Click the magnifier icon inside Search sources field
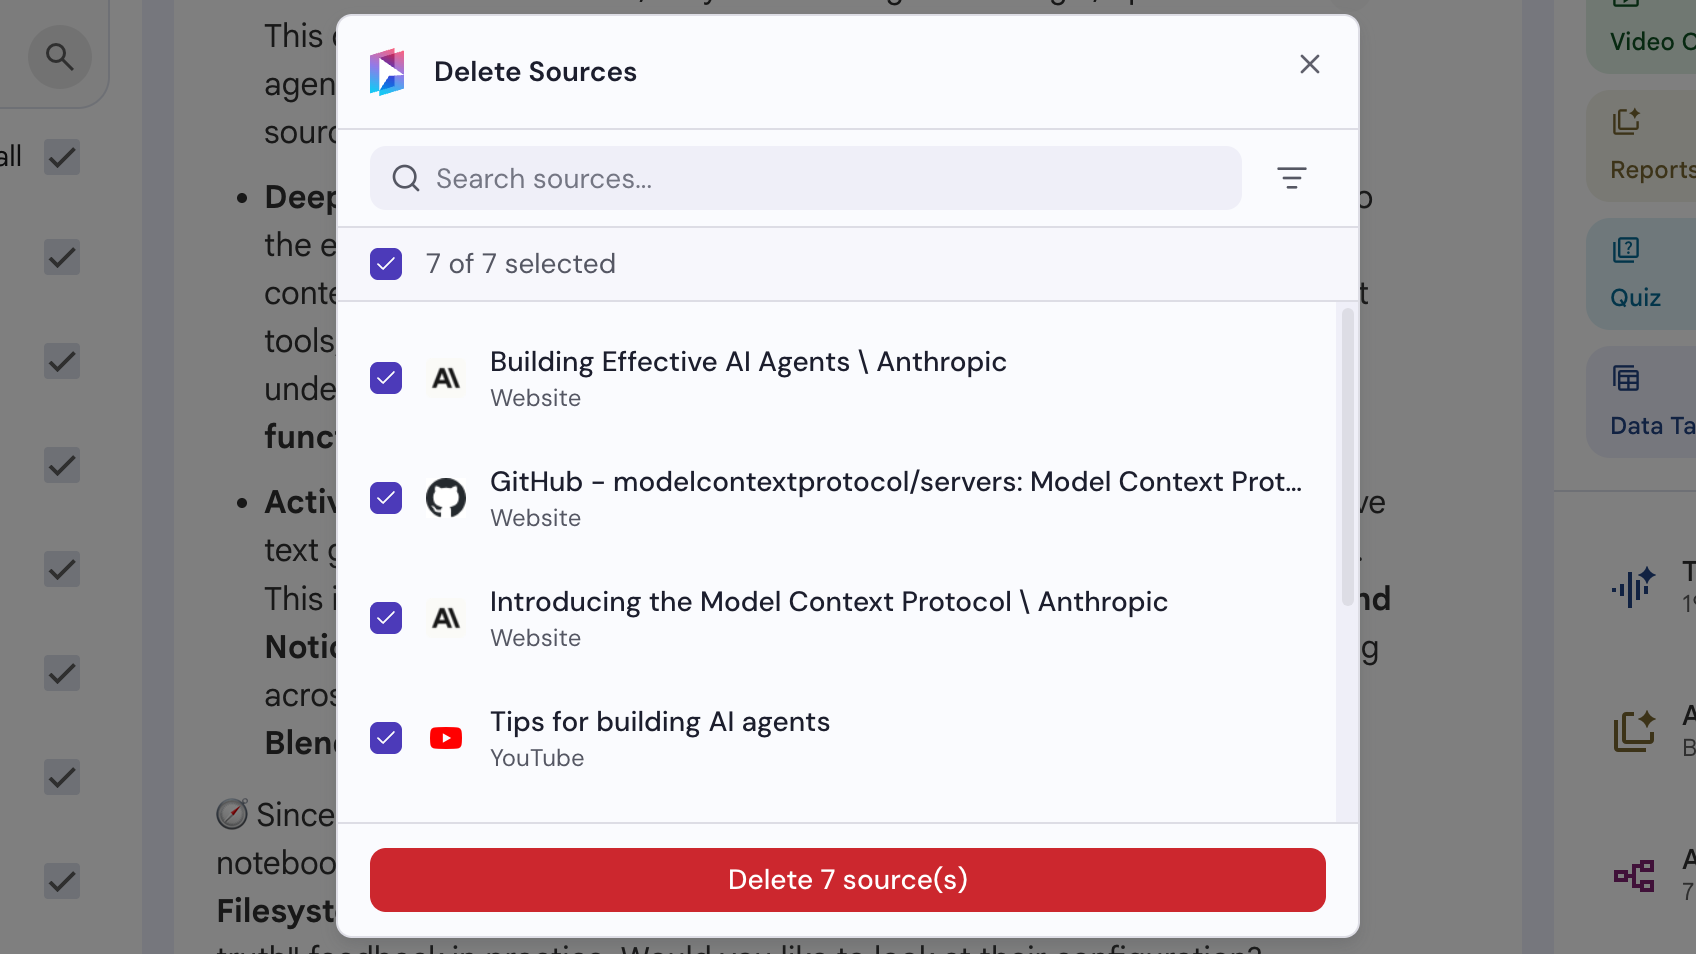Viewport: 1696px width, 954px height. (405, 178)
